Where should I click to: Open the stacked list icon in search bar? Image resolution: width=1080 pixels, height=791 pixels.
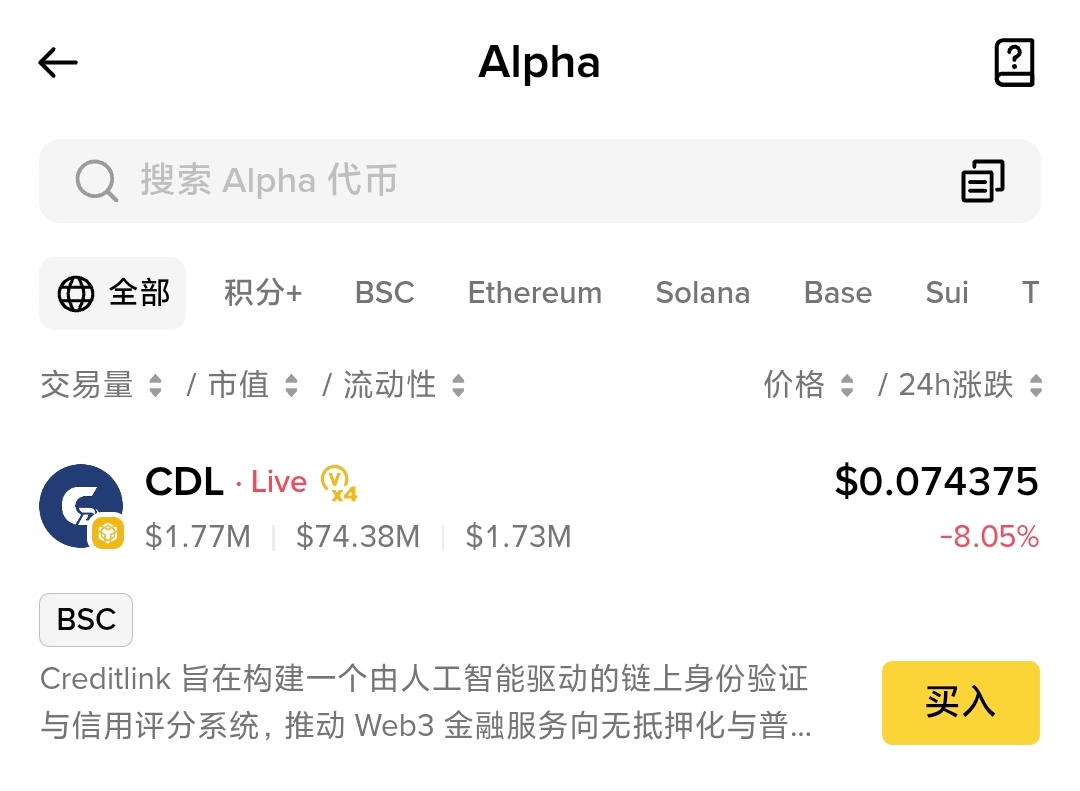pyautogui.click(x=982, y=181)
